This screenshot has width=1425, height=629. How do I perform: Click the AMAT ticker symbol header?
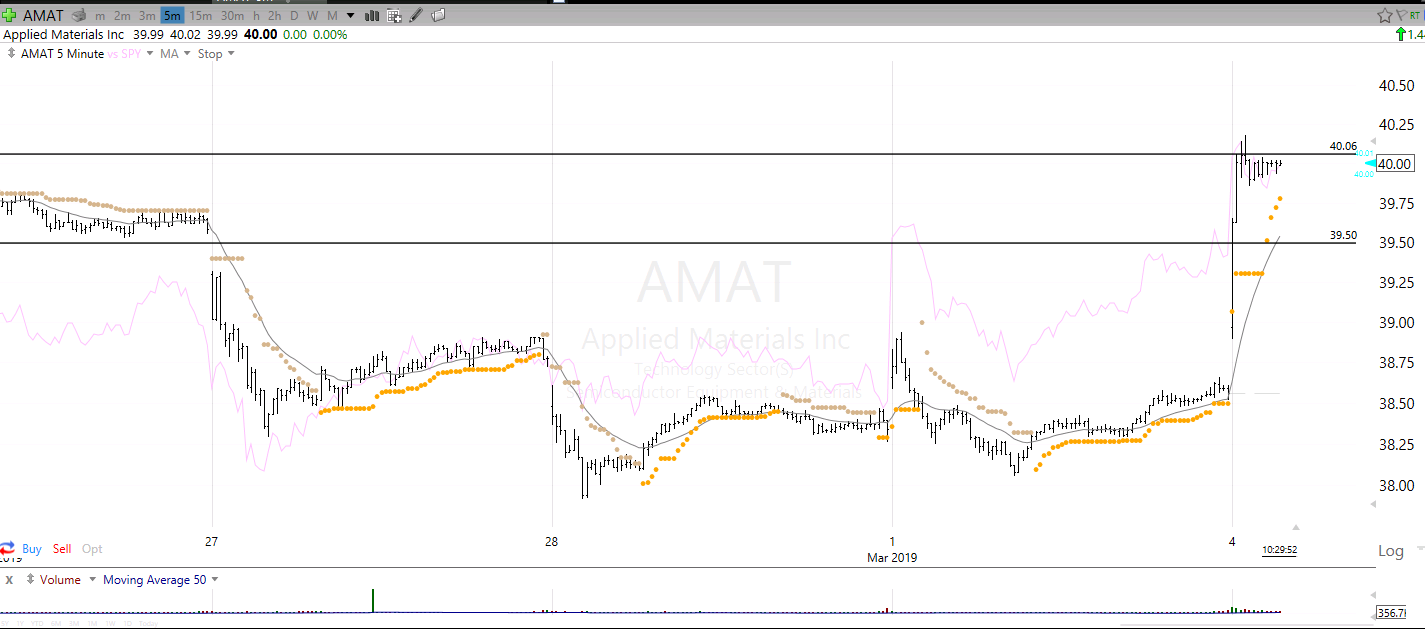point(42,16)
